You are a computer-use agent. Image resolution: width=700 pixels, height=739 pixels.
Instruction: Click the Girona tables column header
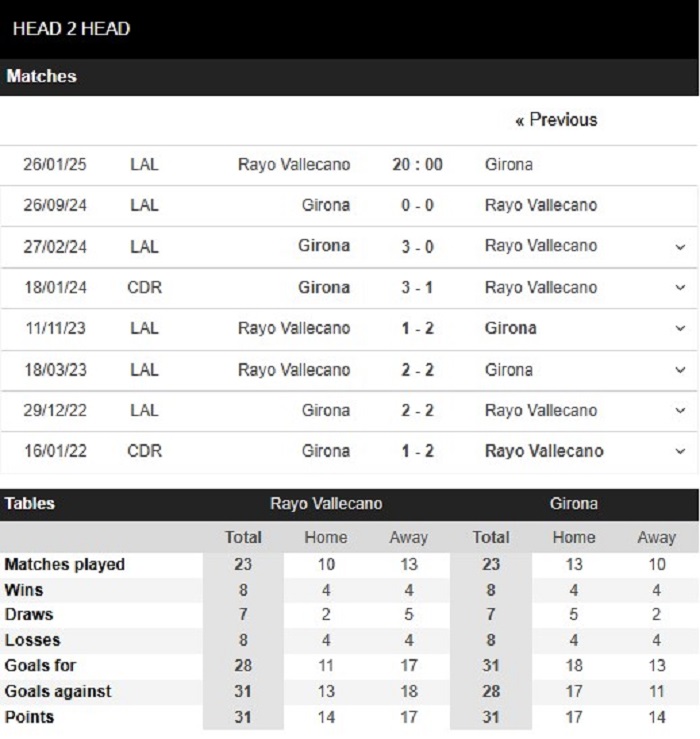point(574,503)
